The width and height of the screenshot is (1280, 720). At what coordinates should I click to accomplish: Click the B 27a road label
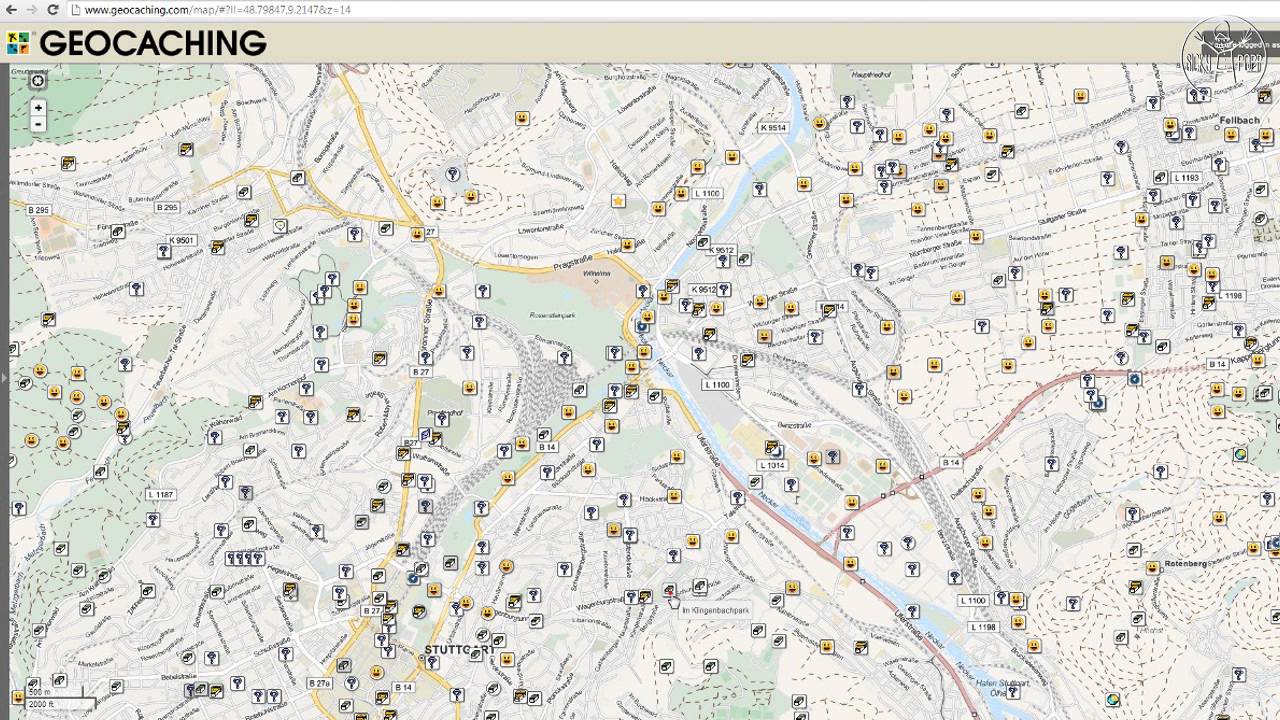pos(320,683)
